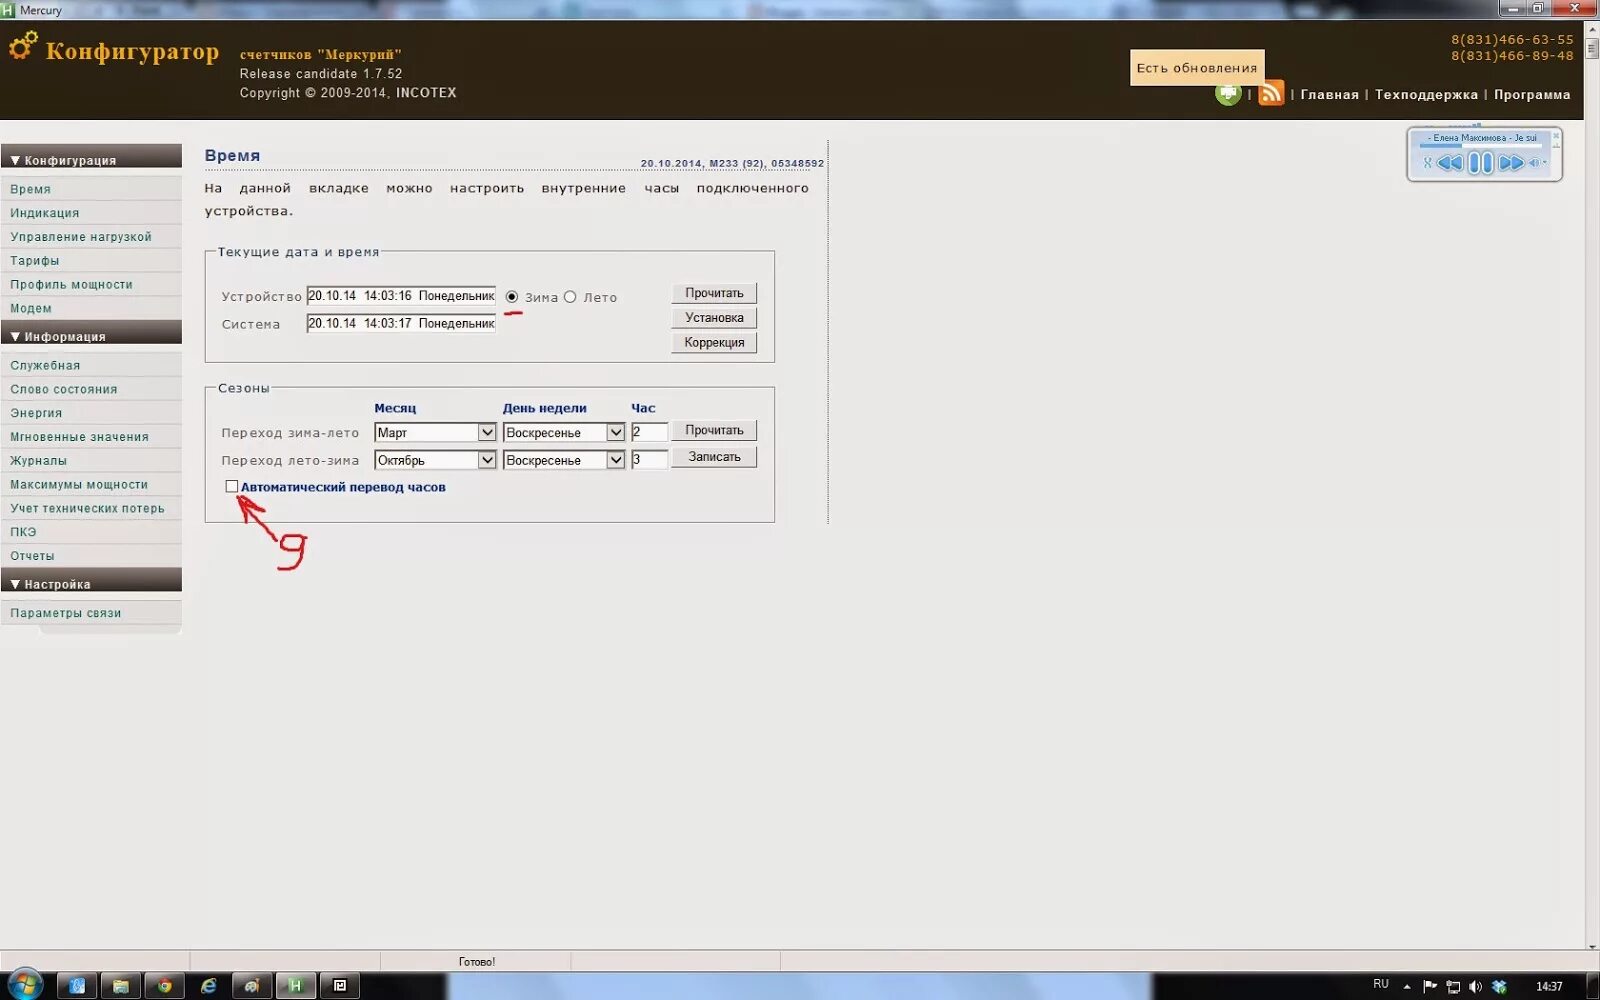Click the Записать button
The height and width of the screenshot is (1000, 1600).
tap(714, 457)
